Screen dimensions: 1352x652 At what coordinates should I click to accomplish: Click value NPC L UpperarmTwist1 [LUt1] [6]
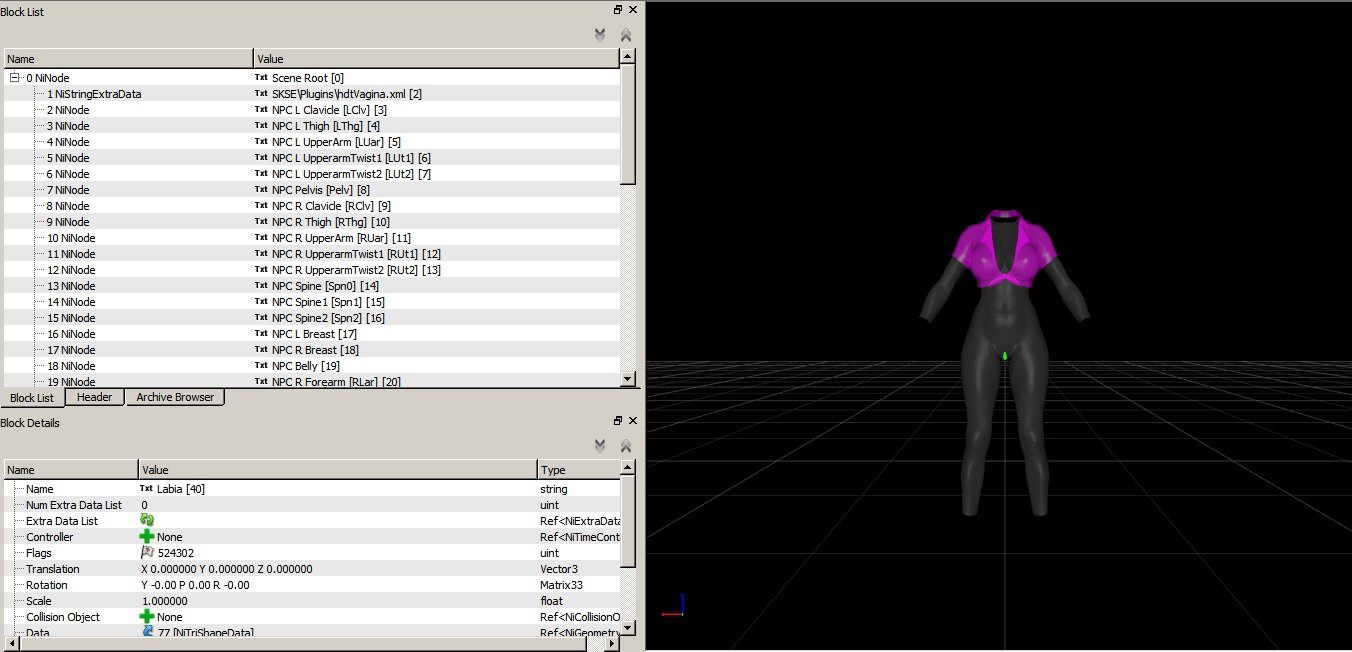point(351,158)
